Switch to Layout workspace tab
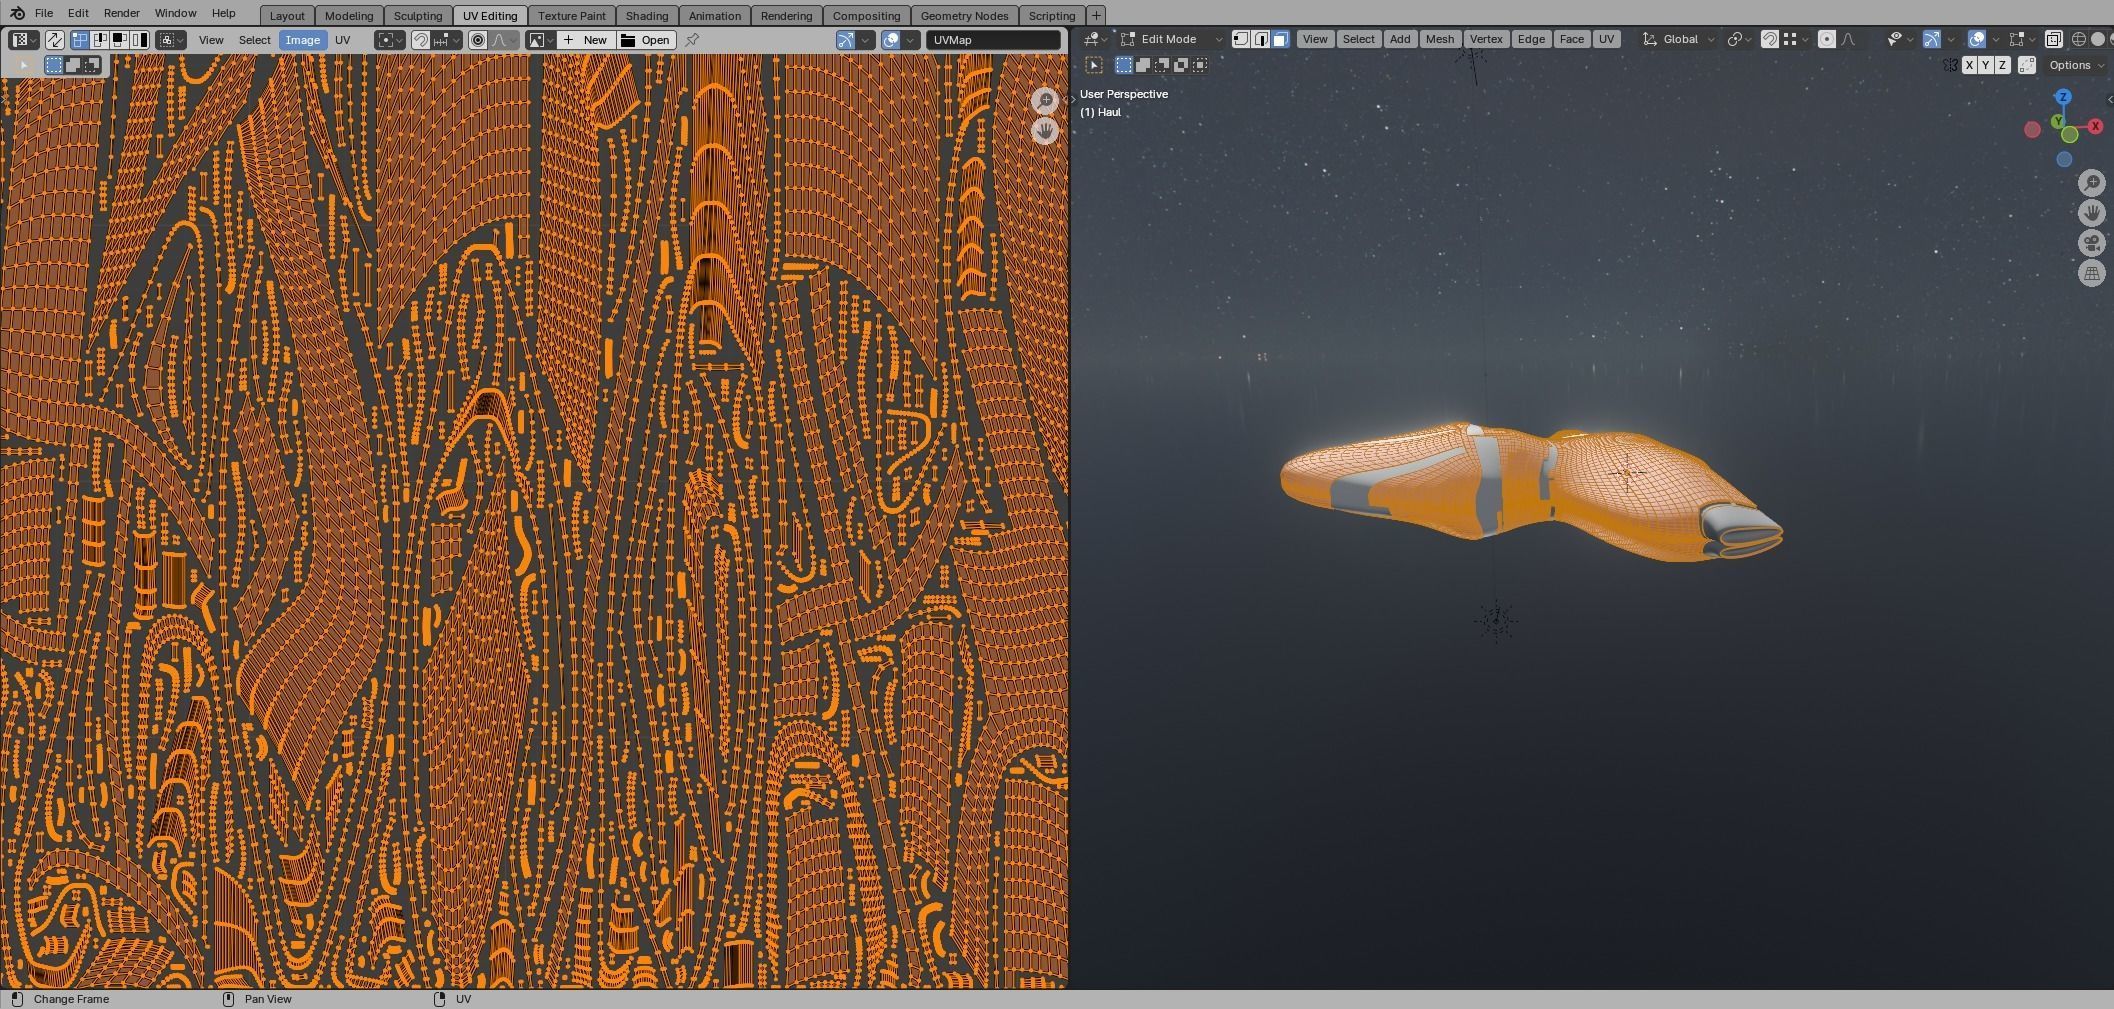The height and width of the screenshot is (1009, 2114). 287,16
